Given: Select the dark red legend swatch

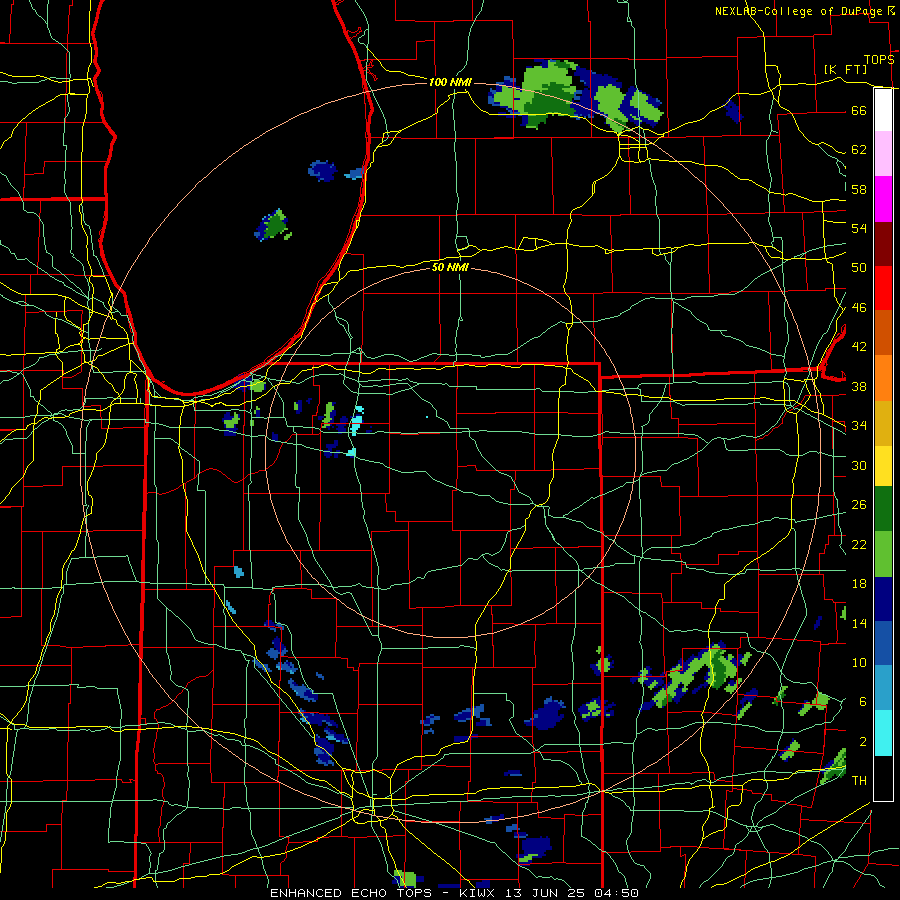Looking at the screenshot, I should 883,243.
